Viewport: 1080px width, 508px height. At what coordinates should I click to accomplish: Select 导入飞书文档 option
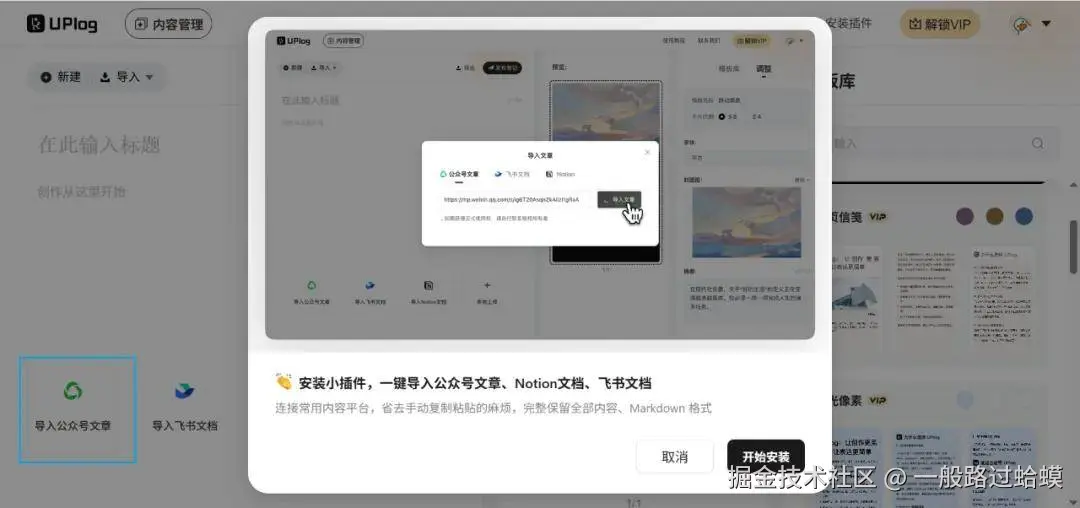click(x=185, y=408)
